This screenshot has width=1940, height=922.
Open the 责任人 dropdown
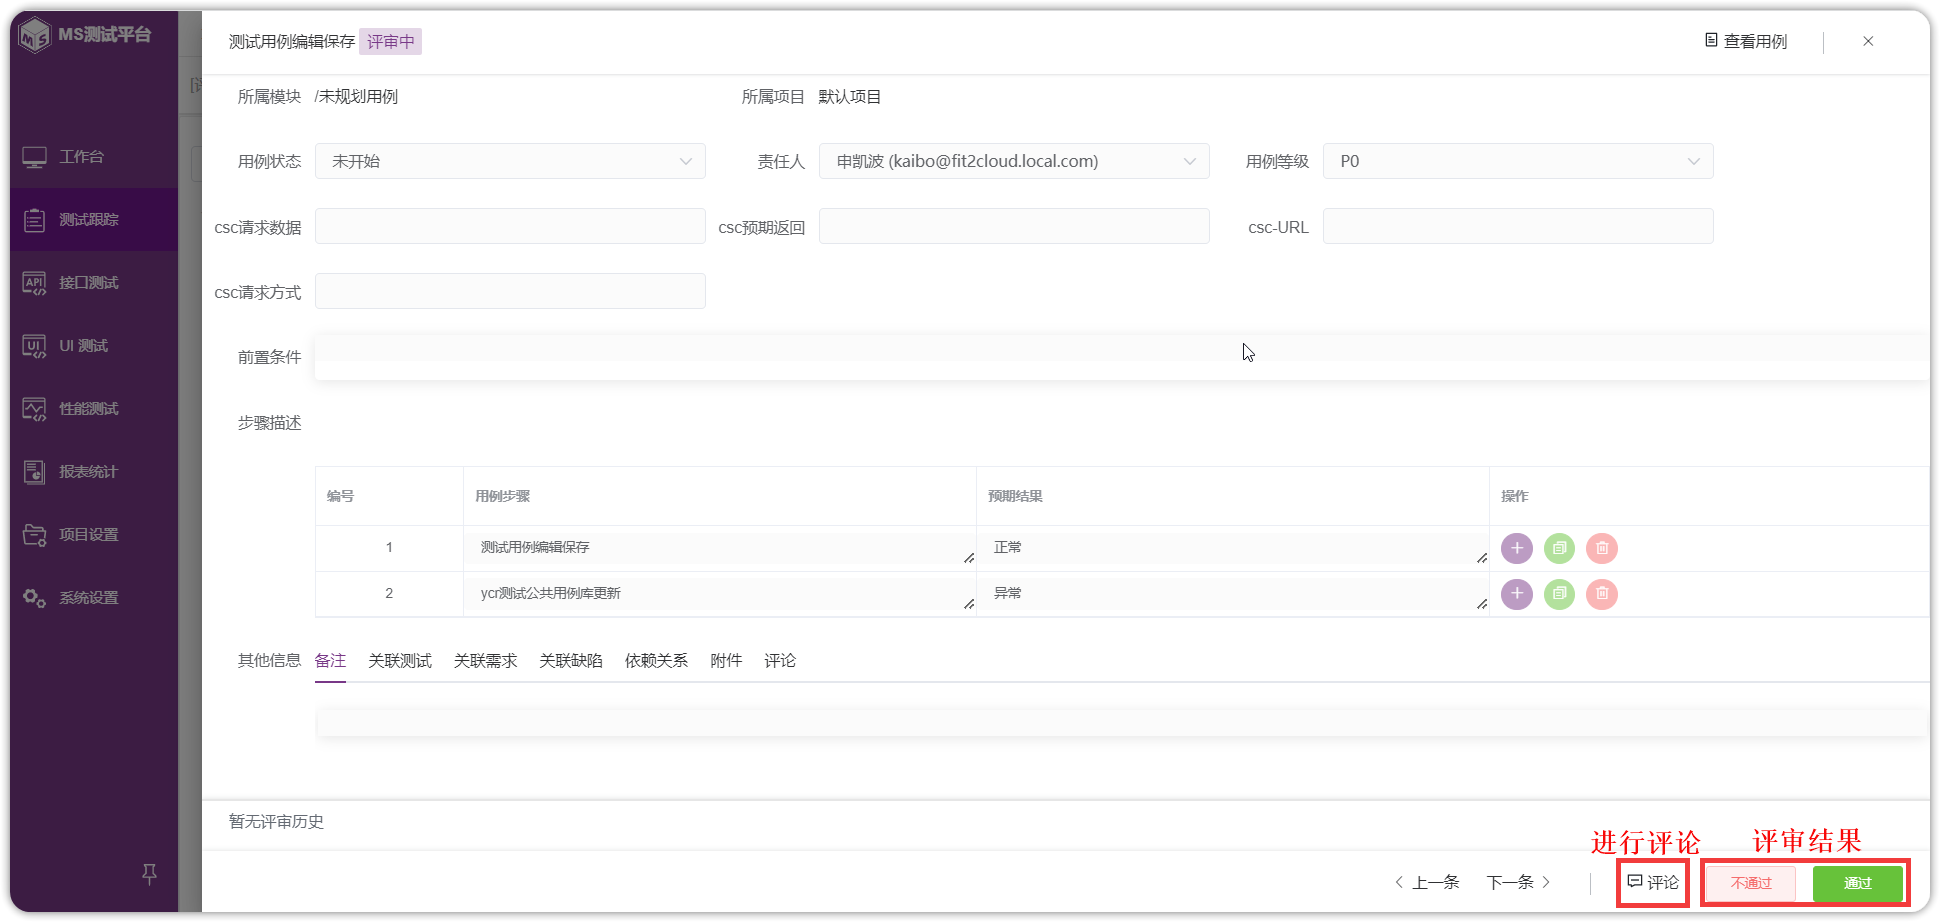tap(1014, 161)
